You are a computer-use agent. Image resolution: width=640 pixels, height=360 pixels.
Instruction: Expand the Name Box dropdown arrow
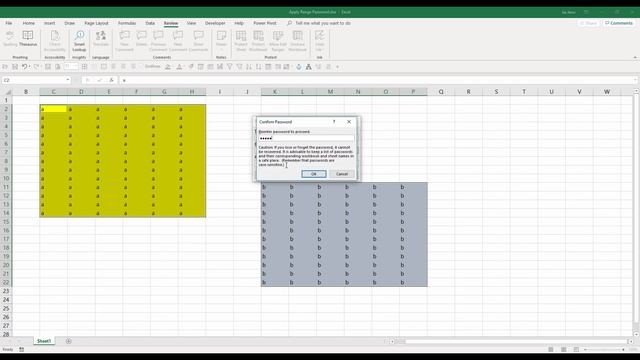tap(68, 80)
